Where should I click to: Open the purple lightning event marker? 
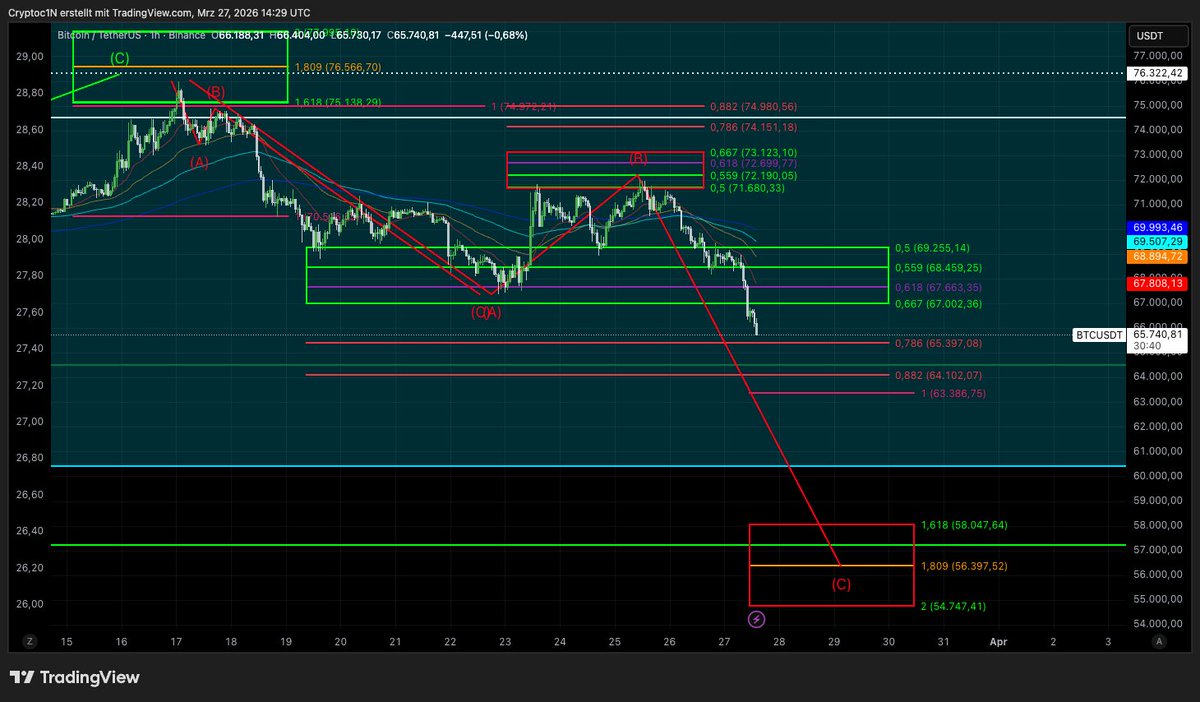(757, 620)
